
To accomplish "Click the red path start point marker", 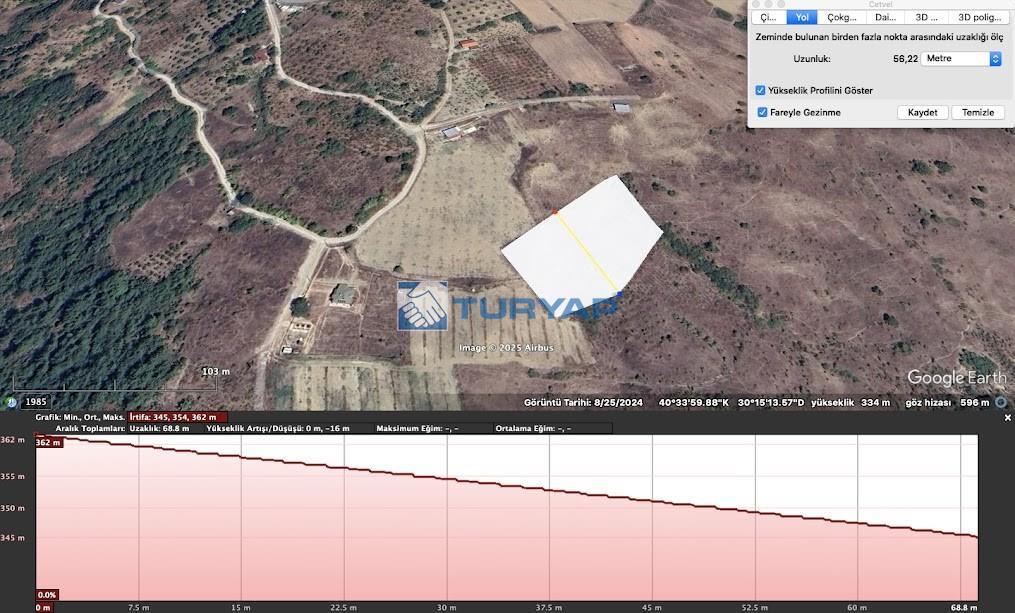I will point(555,212).
